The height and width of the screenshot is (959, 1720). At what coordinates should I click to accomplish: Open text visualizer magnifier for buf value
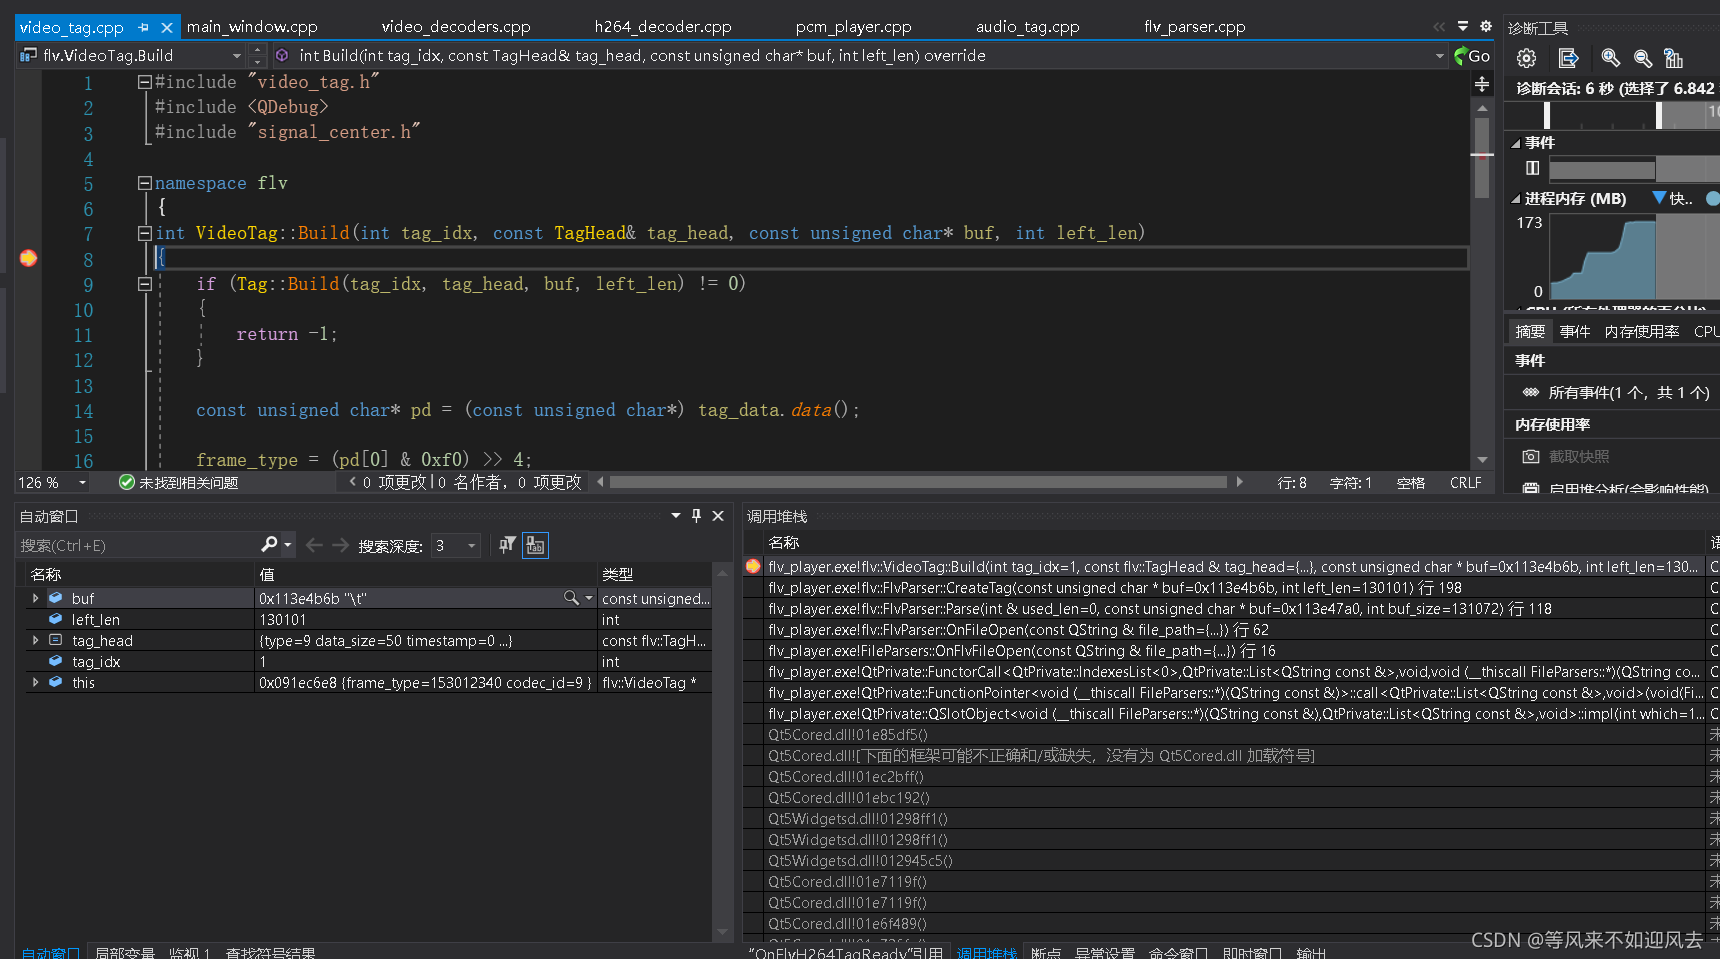(x=571, y=597)
